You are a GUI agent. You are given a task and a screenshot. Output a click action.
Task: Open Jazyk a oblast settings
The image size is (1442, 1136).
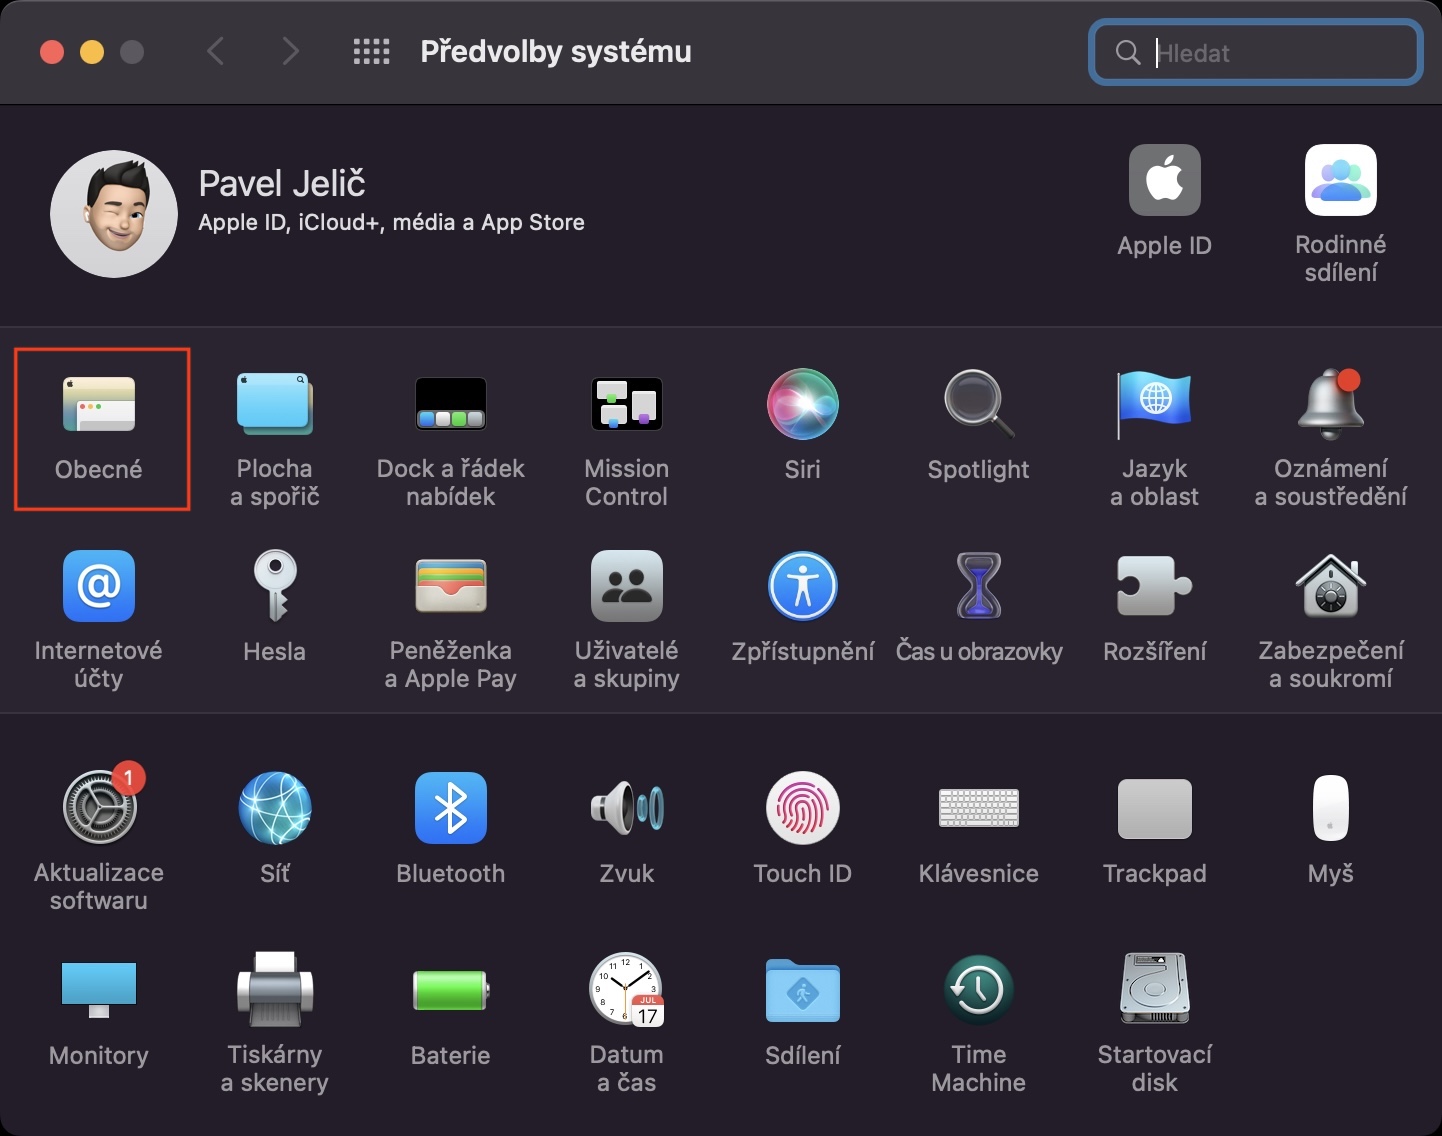pos(1155,440)
